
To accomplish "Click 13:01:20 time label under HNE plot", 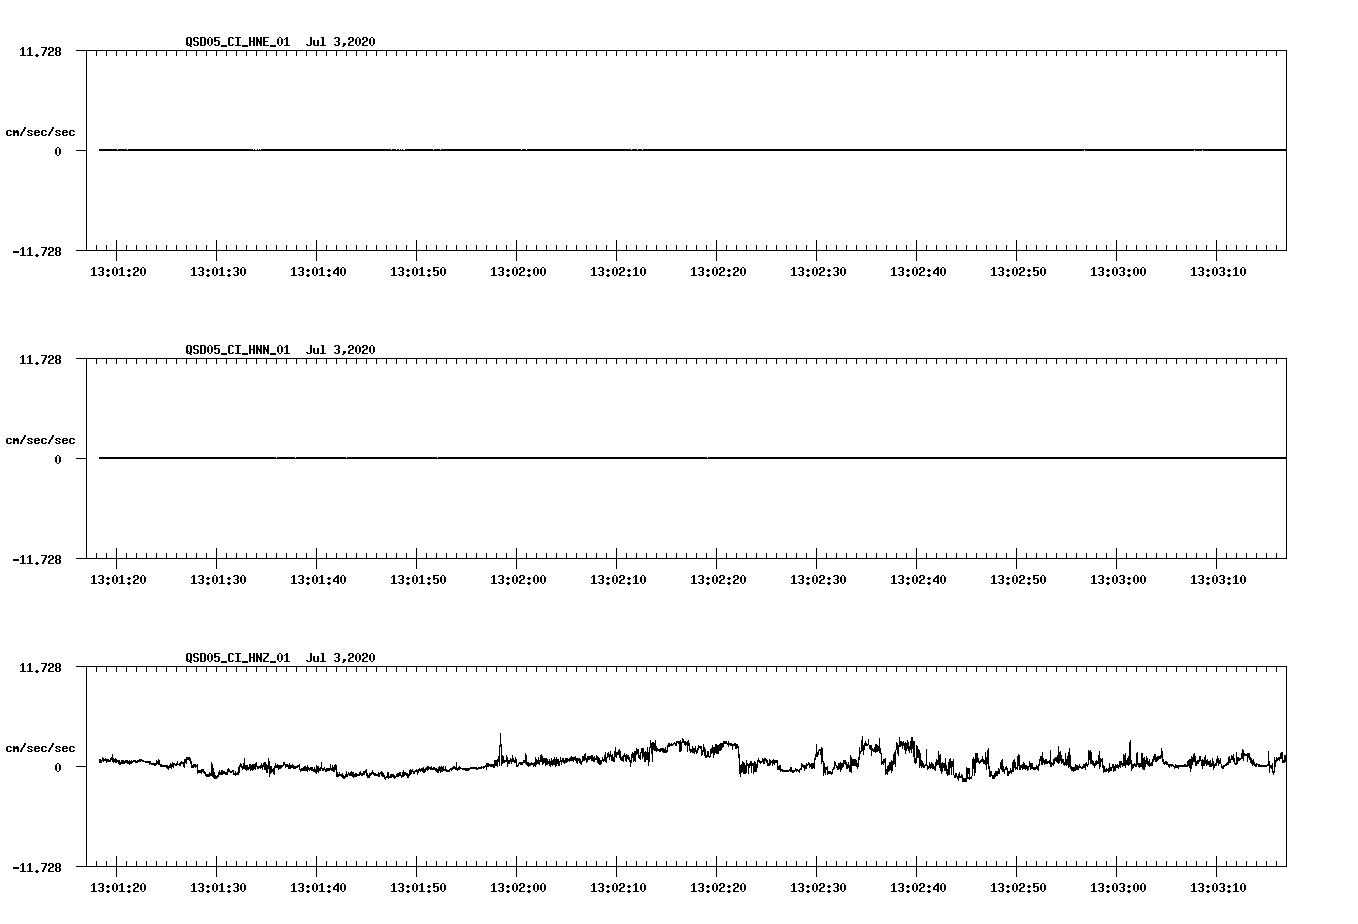I will 118,272.
